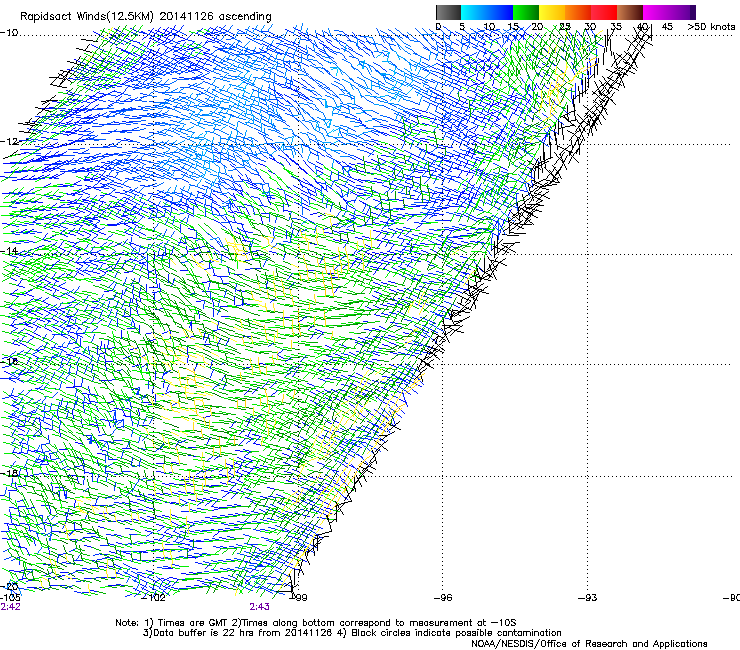Screen dimensions: 740x650
Task: Click the '10' legend scale label
Action: pos(489,27)
